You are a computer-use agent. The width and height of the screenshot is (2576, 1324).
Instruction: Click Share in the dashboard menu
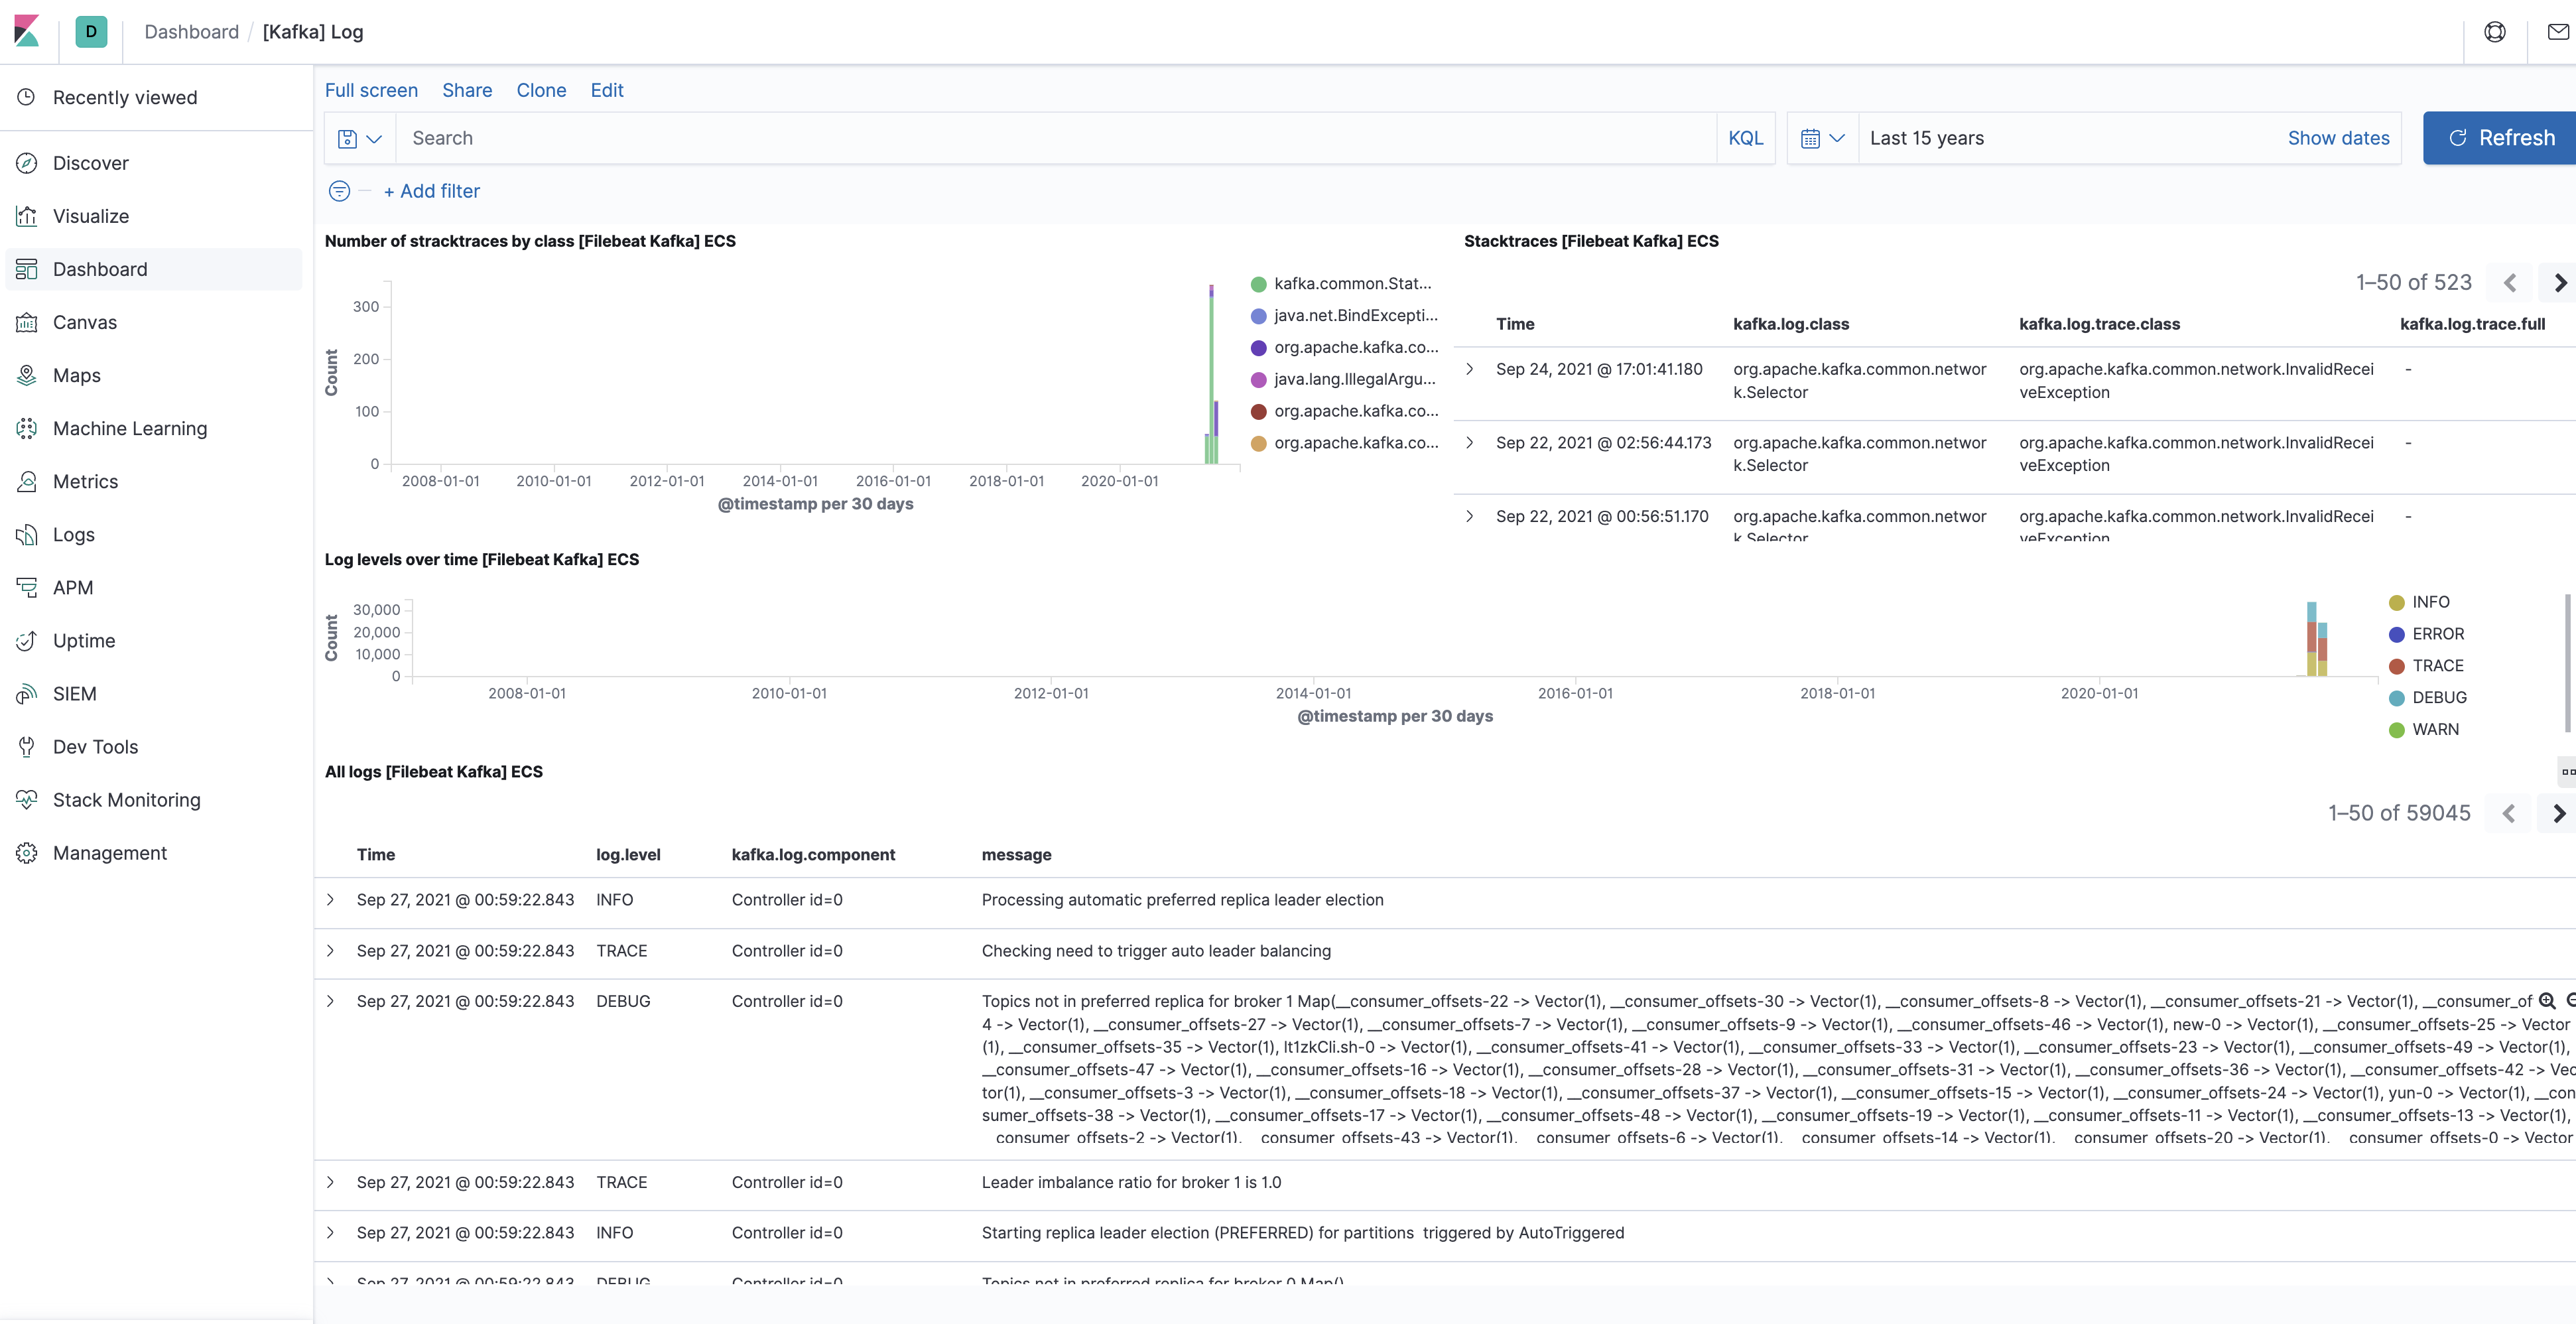(467, 90)
